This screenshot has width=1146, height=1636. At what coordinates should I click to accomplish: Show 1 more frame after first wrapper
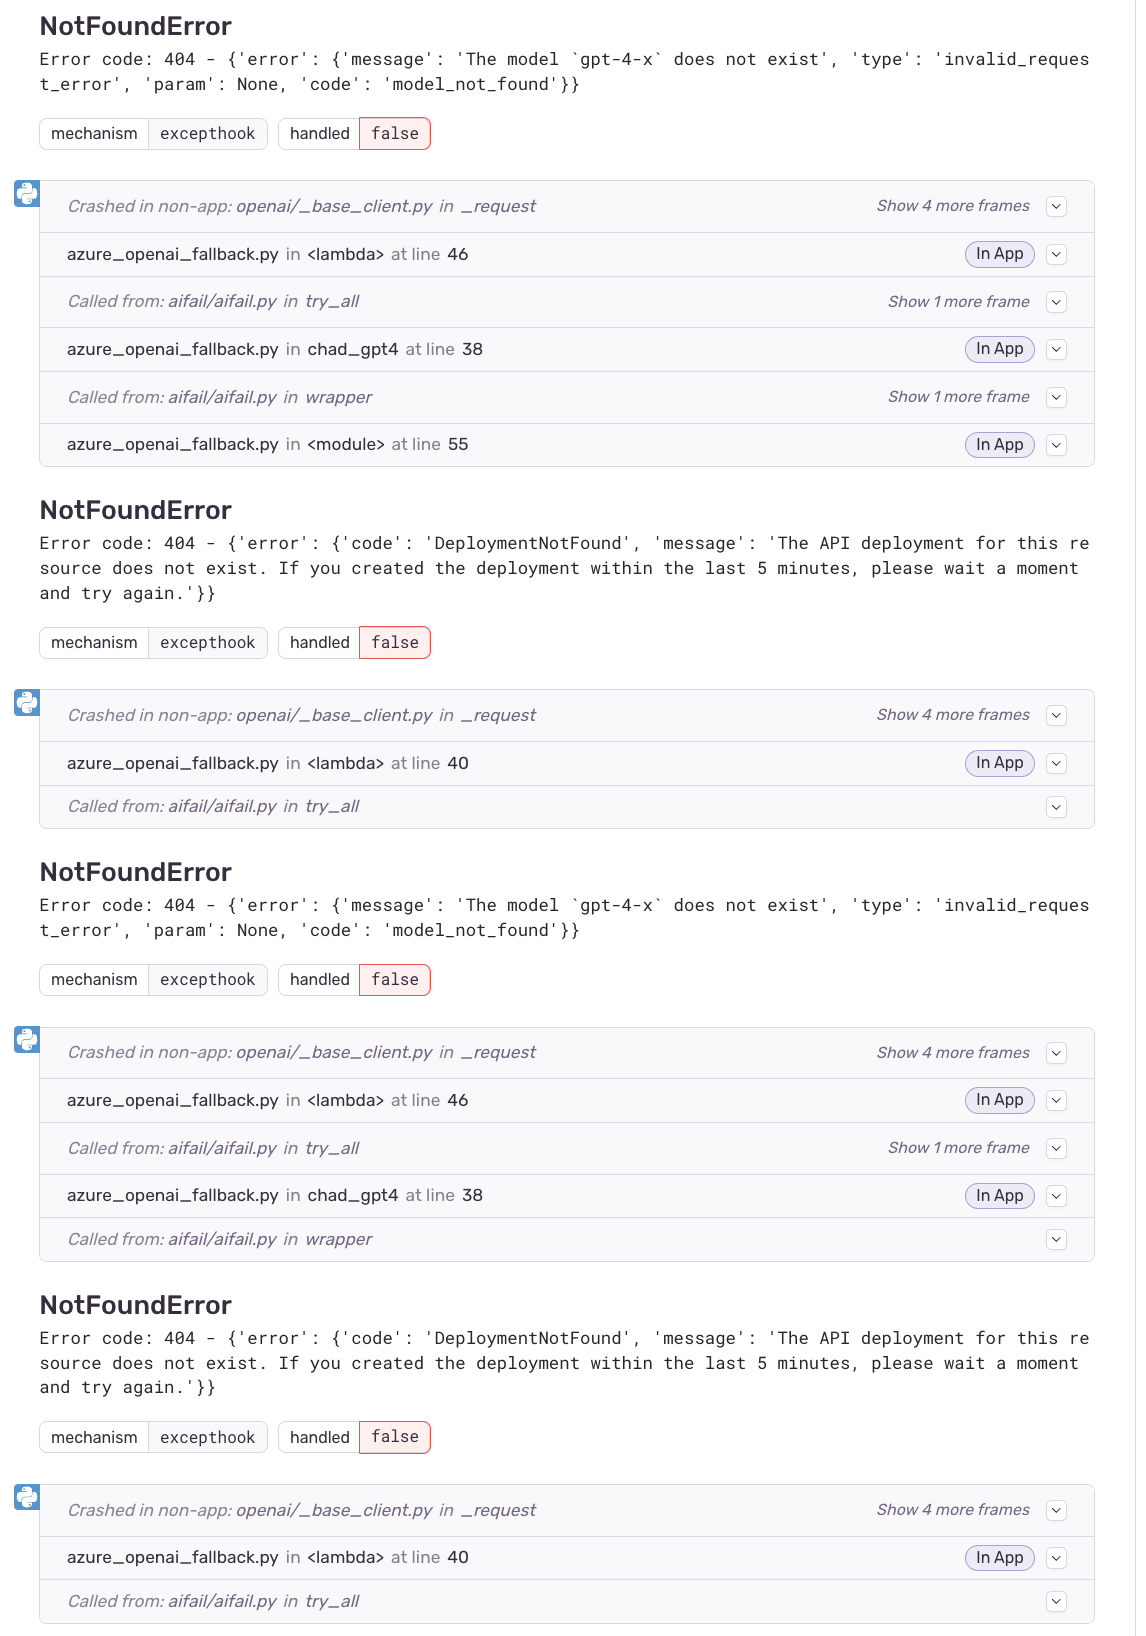[959, 397]
